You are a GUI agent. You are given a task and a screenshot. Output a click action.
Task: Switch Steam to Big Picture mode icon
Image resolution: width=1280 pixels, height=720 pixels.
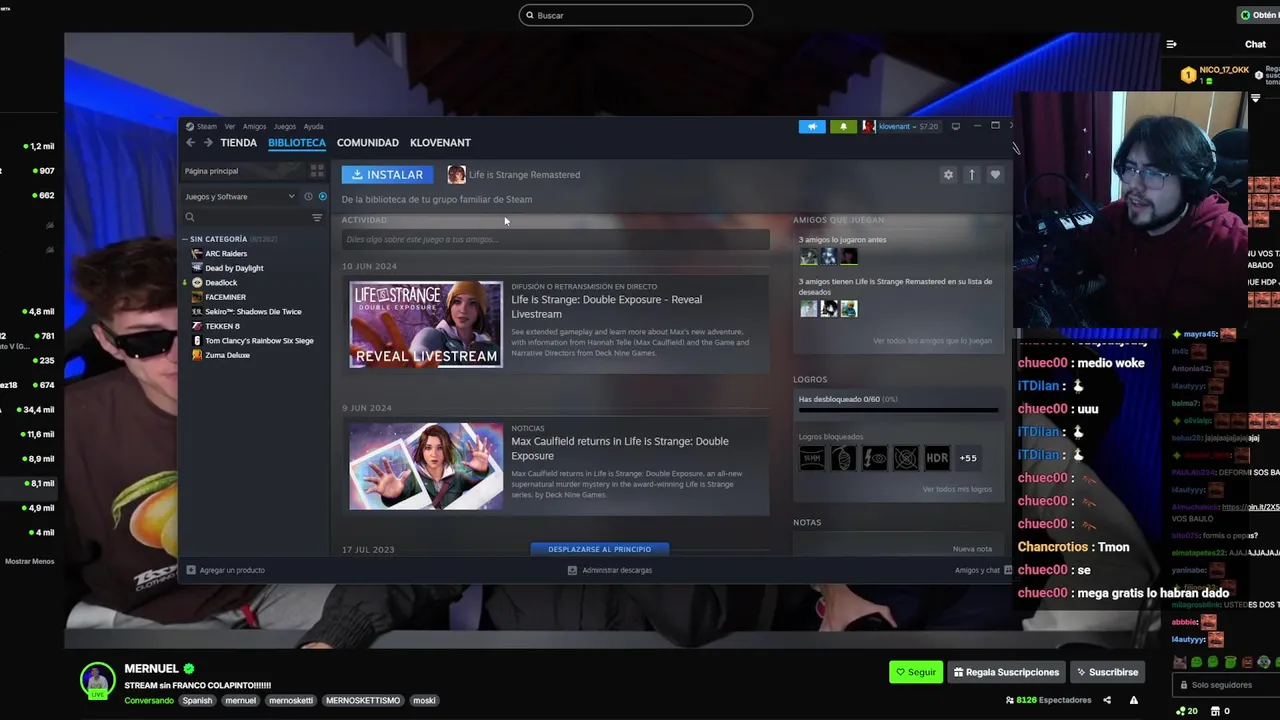pyautogui.click(x=956, y=127)
